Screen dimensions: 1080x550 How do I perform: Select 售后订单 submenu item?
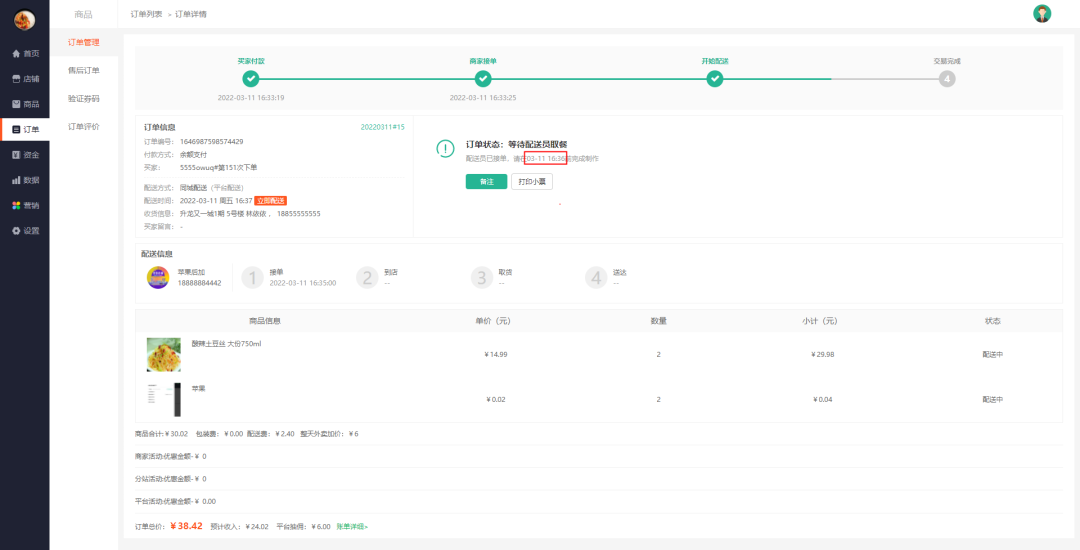tap(83, 70)
